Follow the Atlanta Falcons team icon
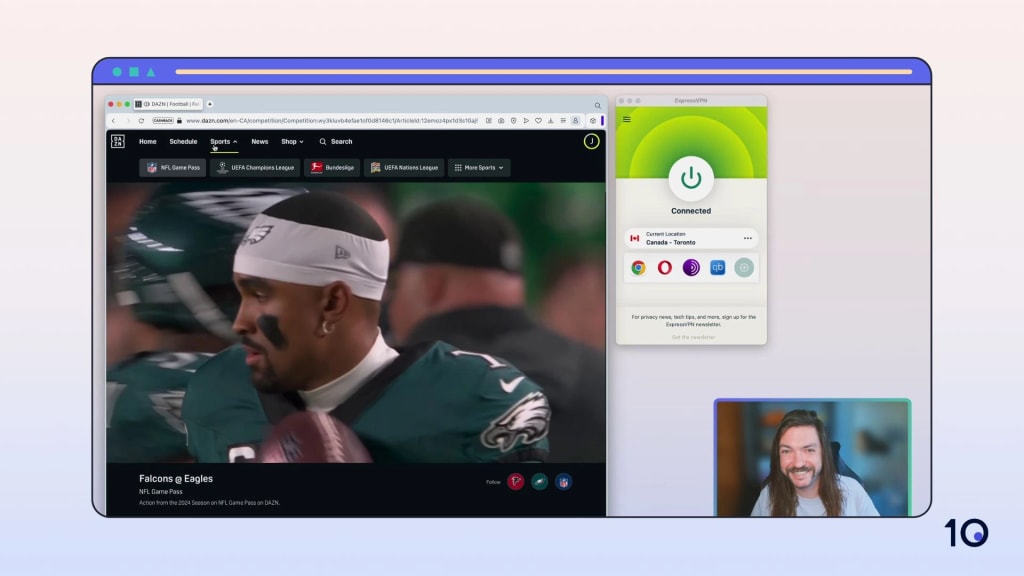This screenshot has height=576, width=1024. tap(515, 482)
